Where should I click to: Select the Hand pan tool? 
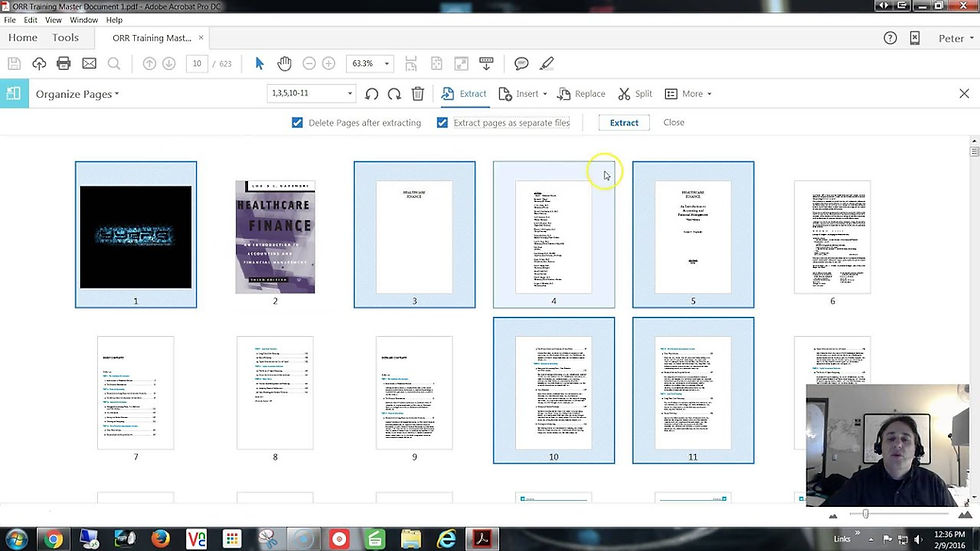click(284, 63)
